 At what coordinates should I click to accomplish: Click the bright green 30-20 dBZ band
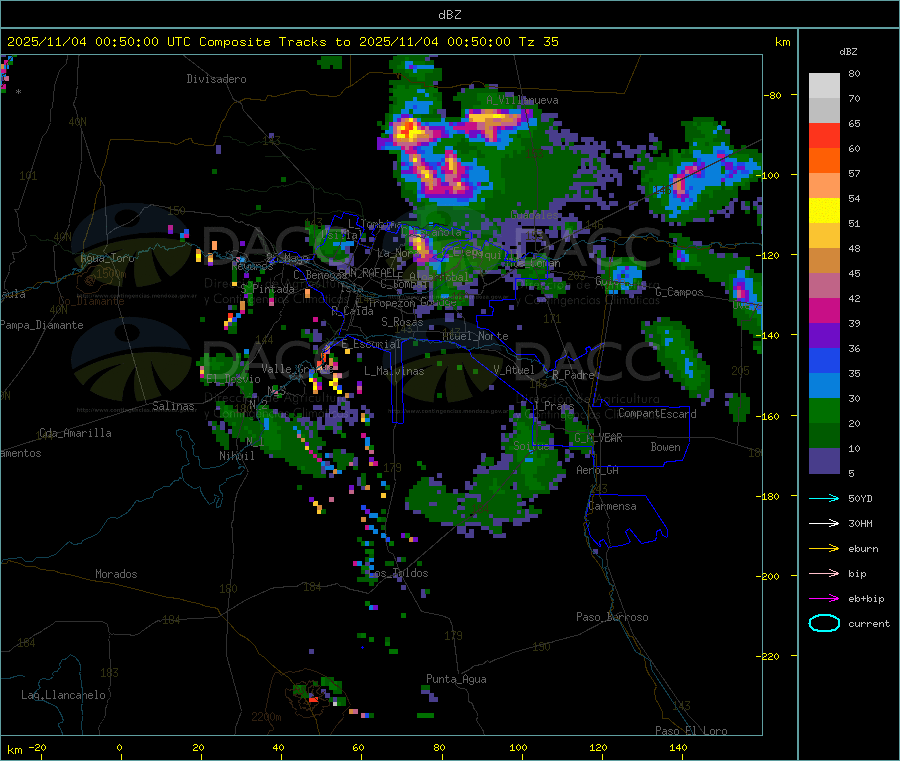[x=824, y=410]
